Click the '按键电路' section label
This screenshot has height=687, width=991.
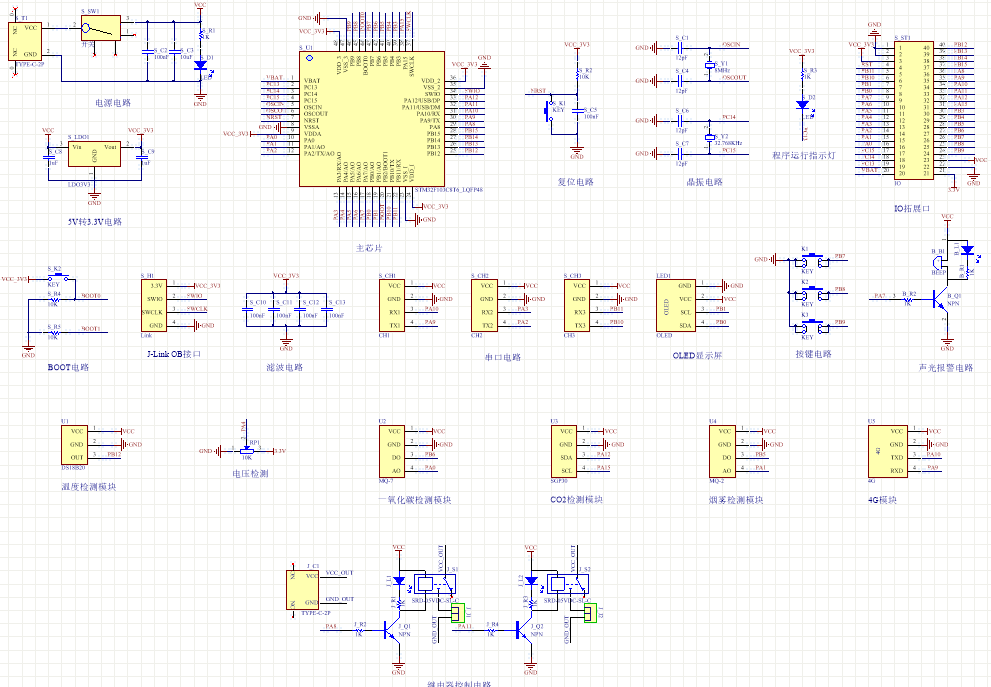(813, 354)
